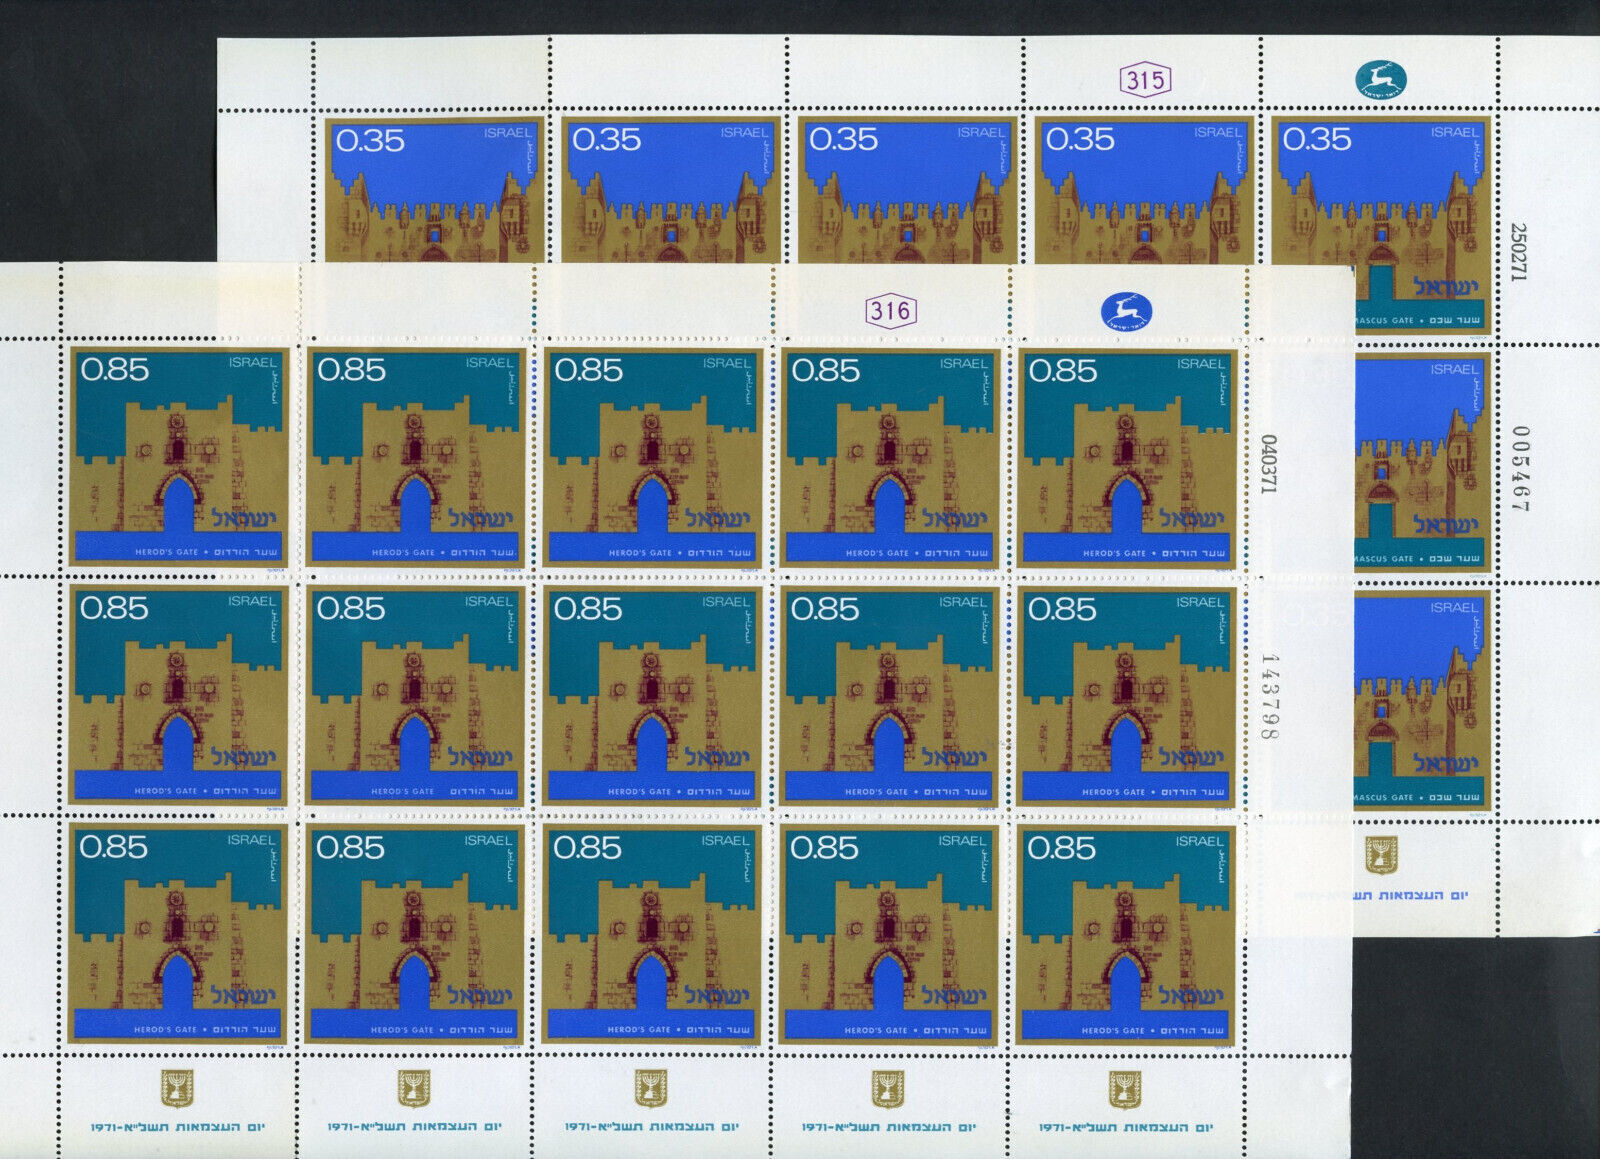The width and height of the screenshot is (1600, 1159).
Task: Select the serial number 005467
Action: tap(1520, 469)
